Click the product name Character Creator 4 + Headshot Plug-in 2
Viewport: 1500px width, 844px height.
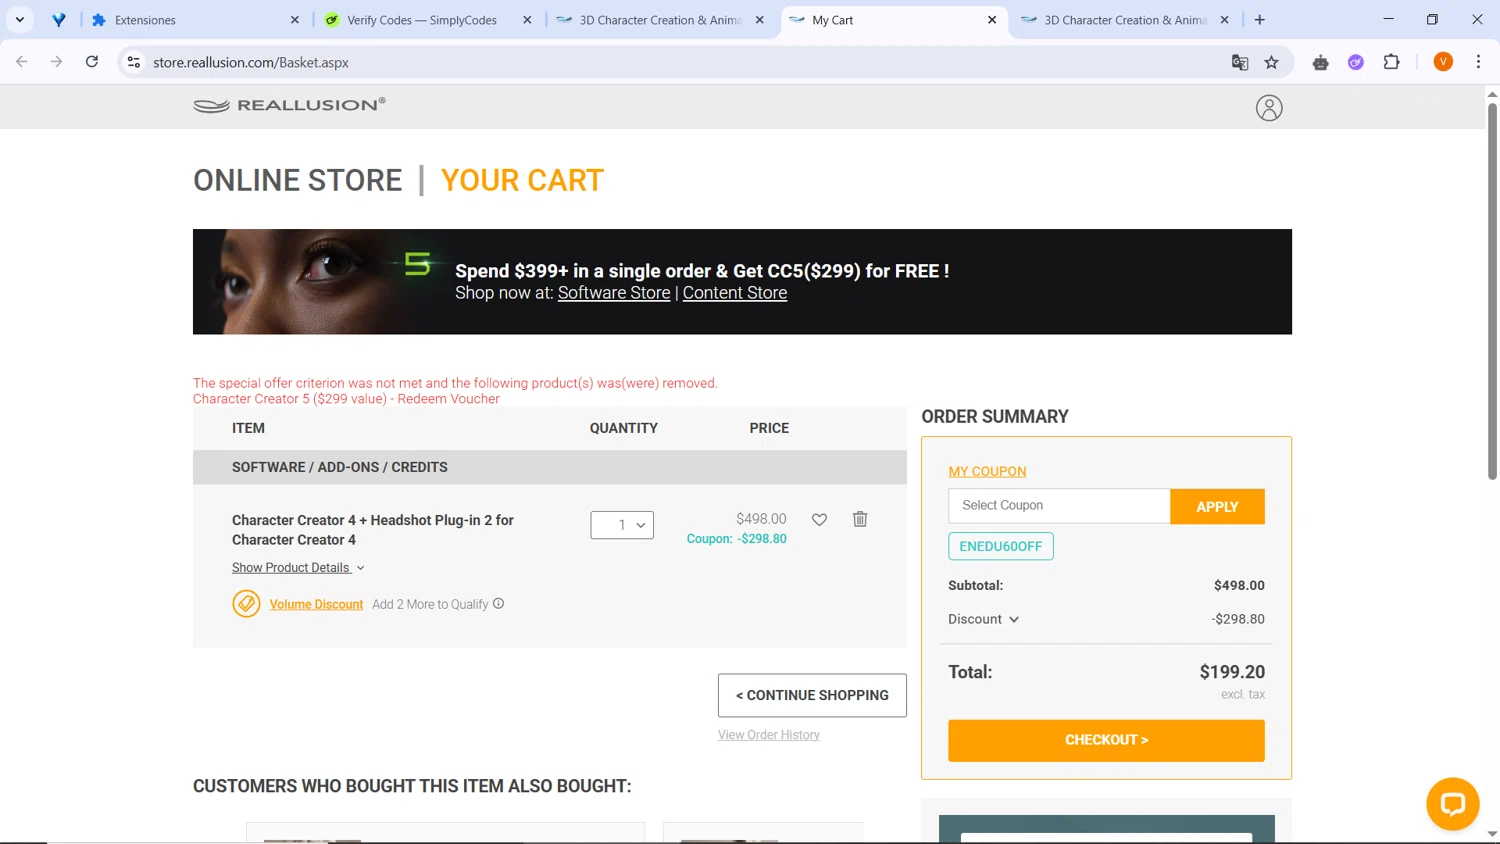[372, 530]
